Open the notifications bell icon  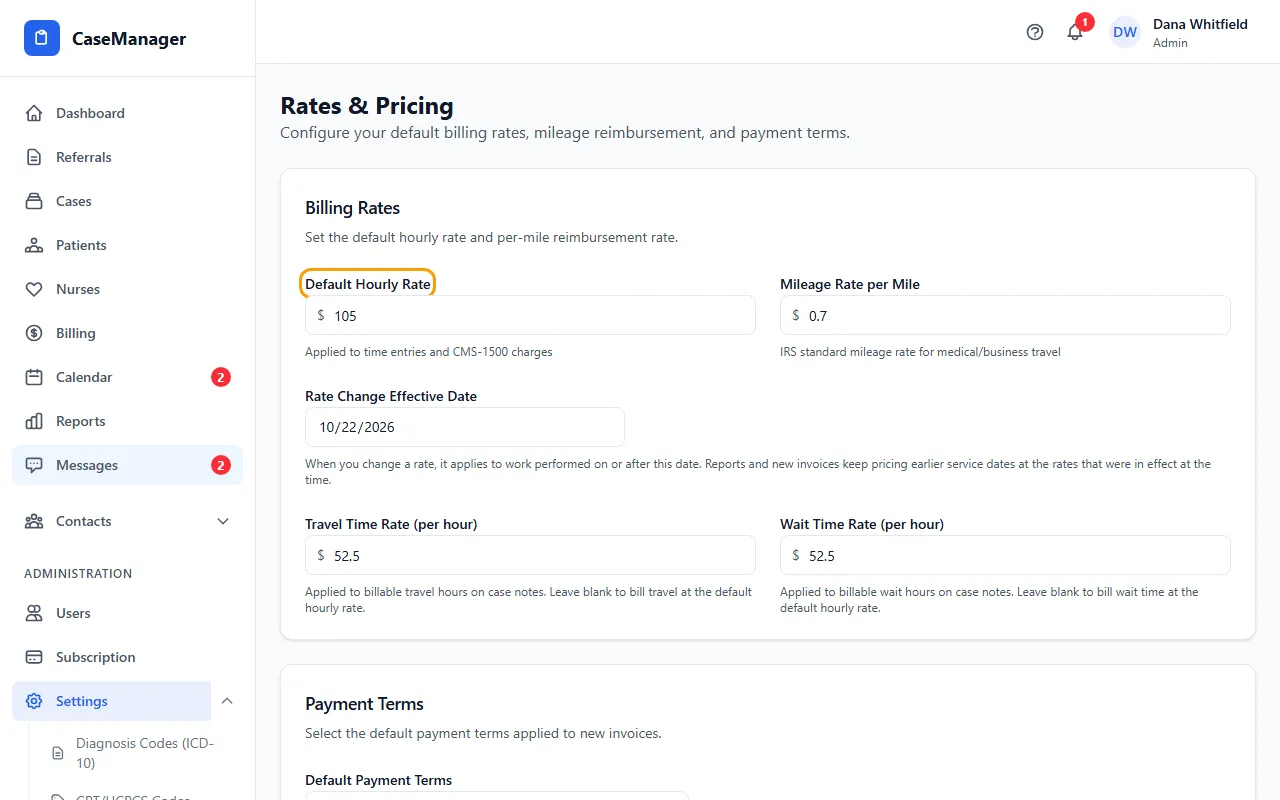(1075, 32)
